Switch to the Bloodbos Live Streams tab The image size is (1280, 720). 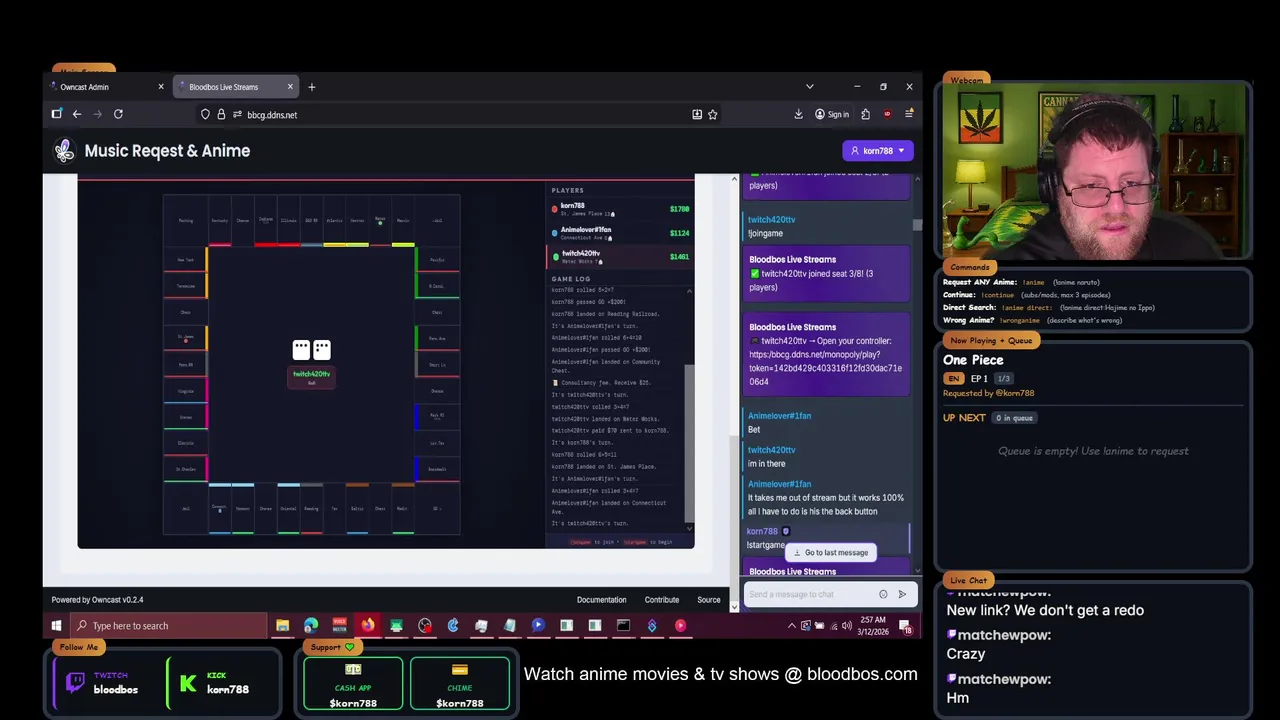click(235, 87)
